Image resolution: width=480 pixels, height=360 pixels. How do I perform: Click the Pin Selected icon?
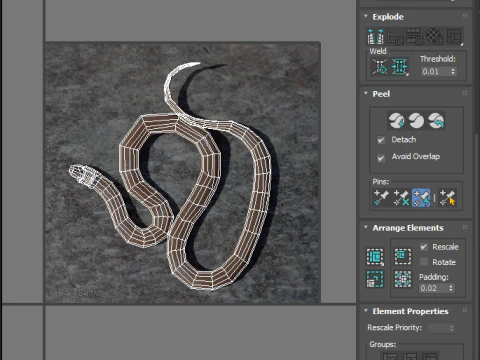(381, 198)
